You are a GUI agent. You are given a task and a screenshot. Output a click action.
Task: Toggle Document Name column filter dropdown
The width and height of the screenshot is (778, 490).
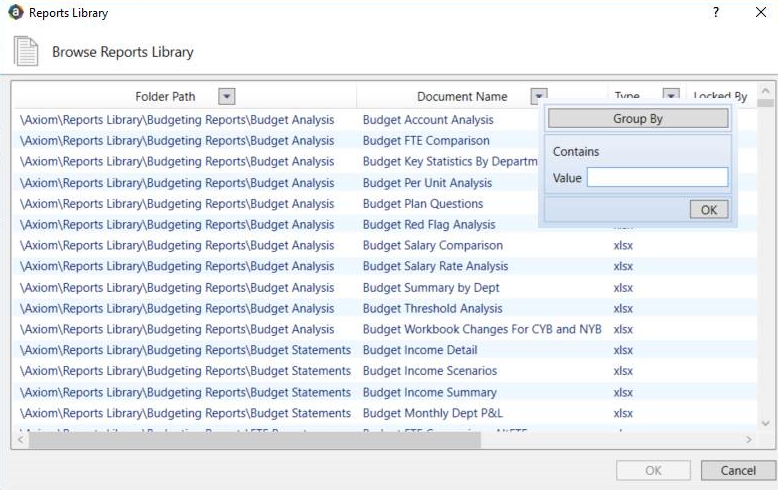tap(539, 97)
